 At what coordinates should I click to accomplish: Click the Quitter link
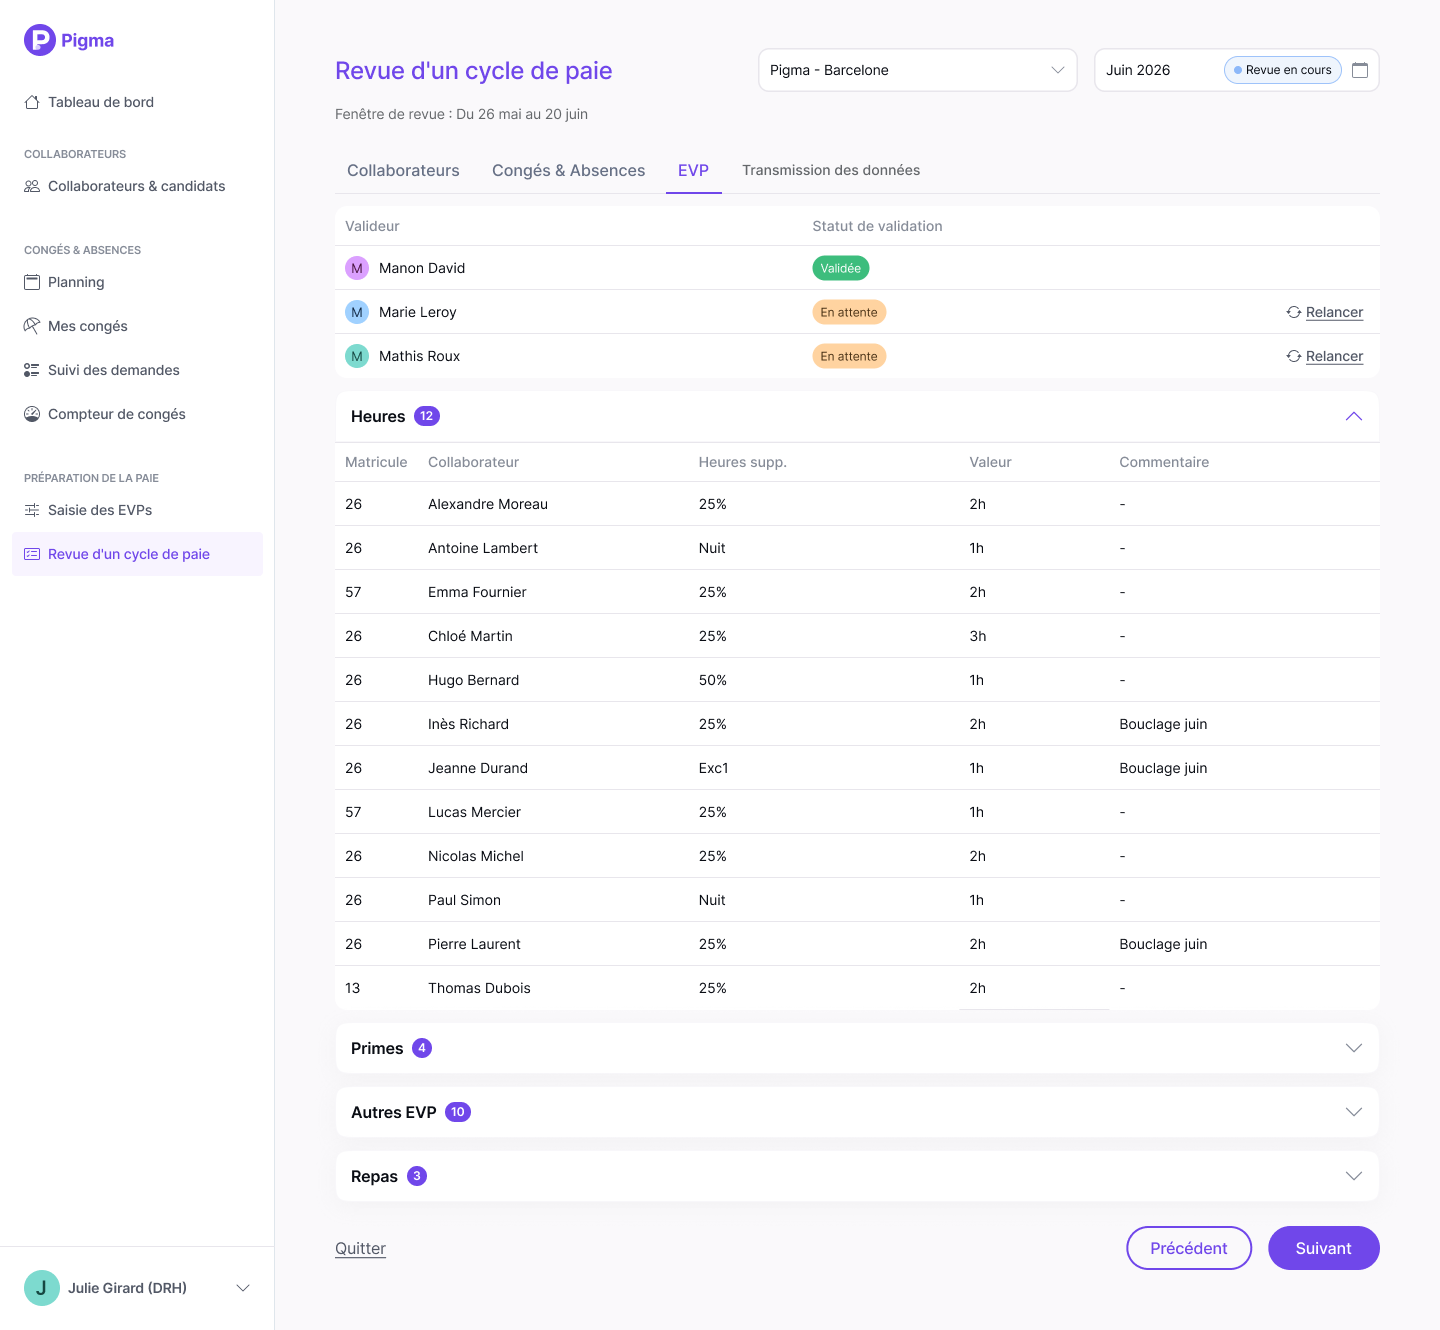coord(360,1248)
